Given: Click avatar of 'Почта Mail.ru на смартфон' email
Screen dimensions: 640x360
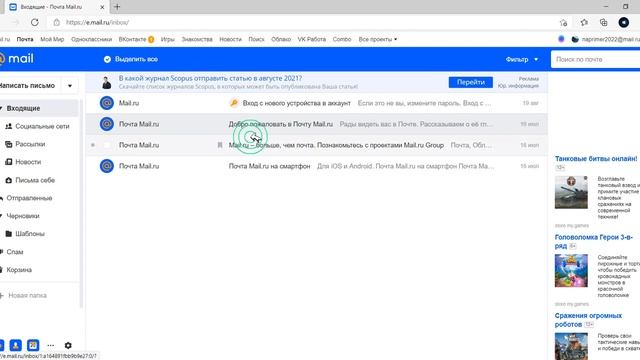Looking at the screenshot, I should coord(107,166).
